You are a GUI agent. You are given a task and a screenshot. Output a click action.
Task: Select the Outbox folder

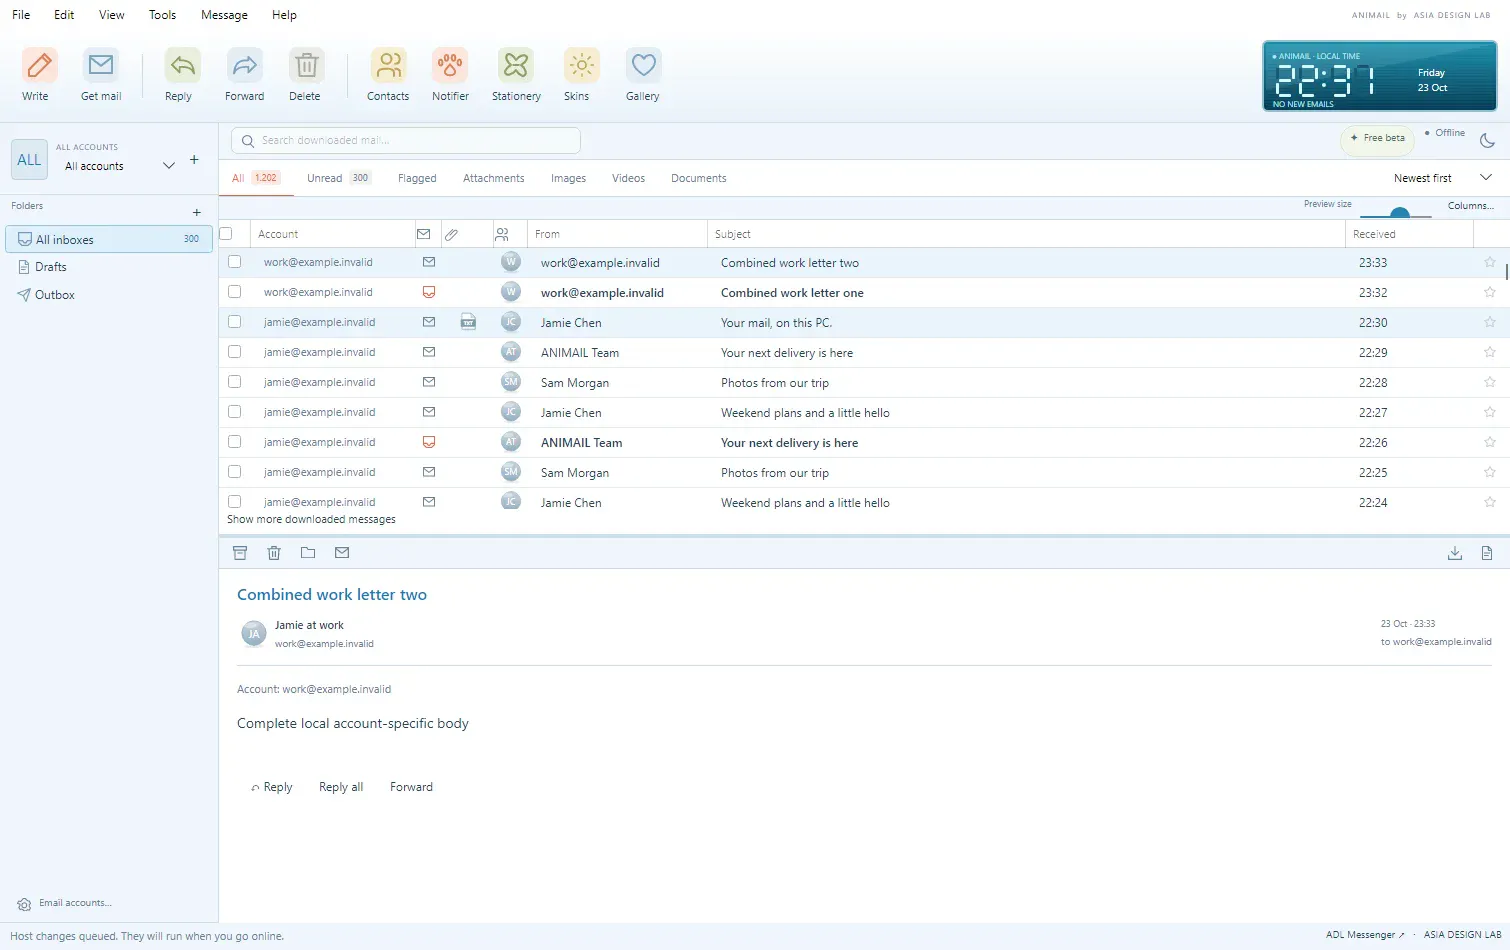point(110,295)
